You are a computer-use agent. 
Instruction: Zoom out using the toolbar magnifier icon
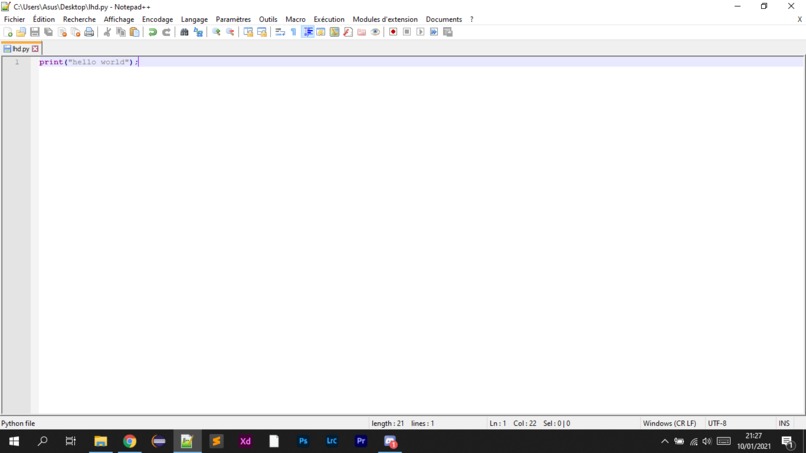(230, 32)
